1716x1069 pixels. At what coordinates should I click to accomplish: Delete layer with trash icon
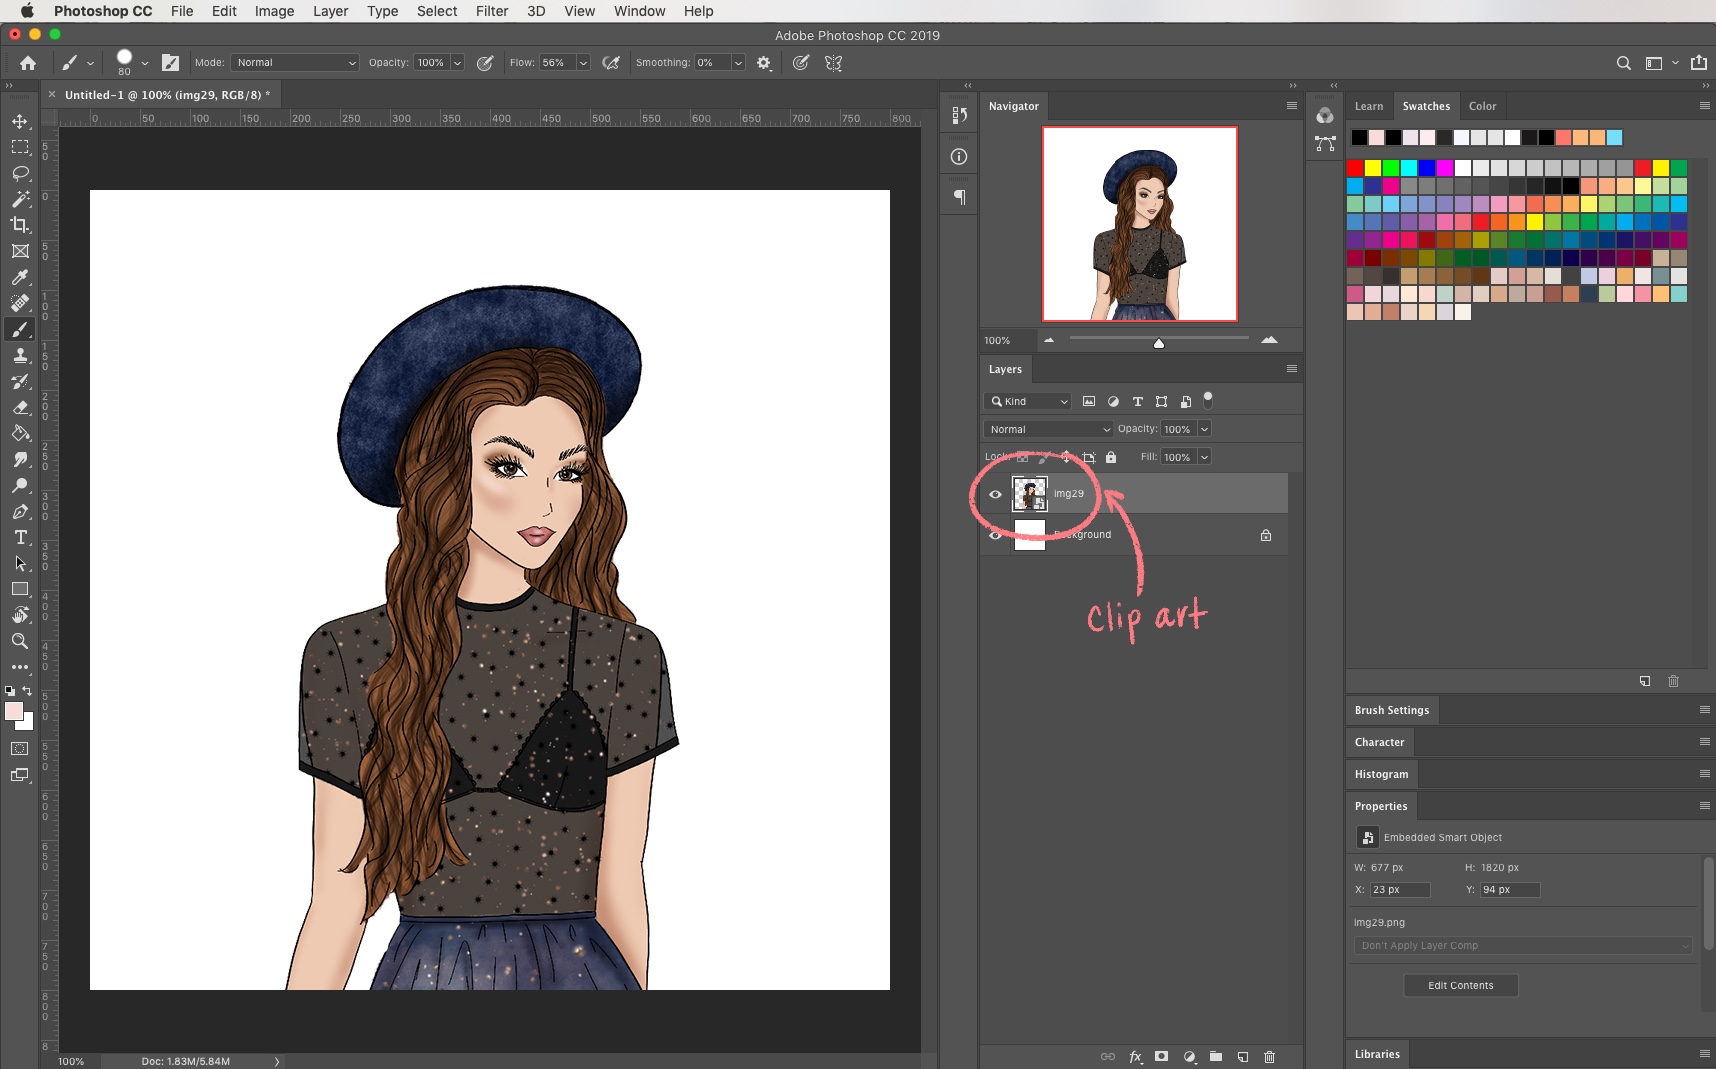click(x=1270, y=1057)
